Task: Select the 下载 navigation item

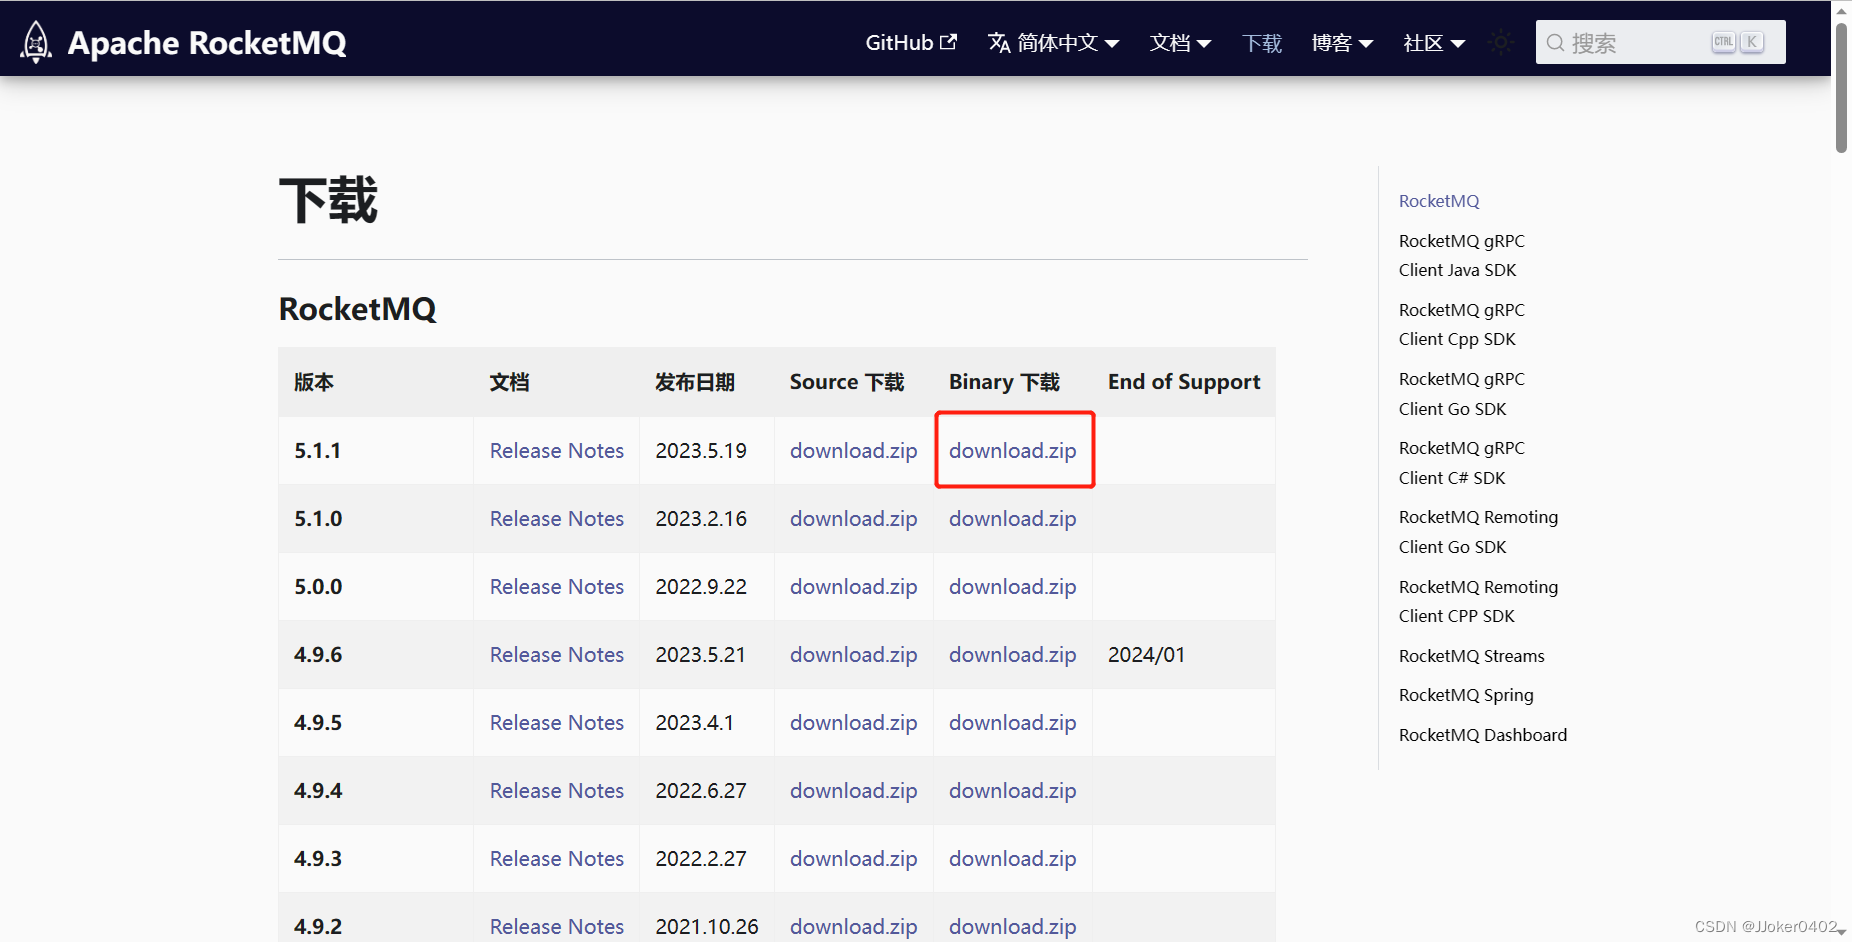Action: tap(1261, 43)
